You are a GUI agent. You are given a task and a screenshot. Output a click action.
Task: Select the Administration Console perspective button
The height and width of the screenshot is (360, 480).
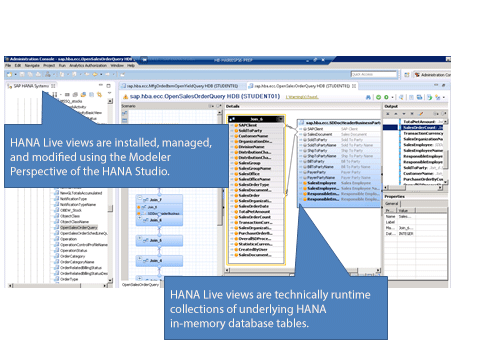pos(432,75)
